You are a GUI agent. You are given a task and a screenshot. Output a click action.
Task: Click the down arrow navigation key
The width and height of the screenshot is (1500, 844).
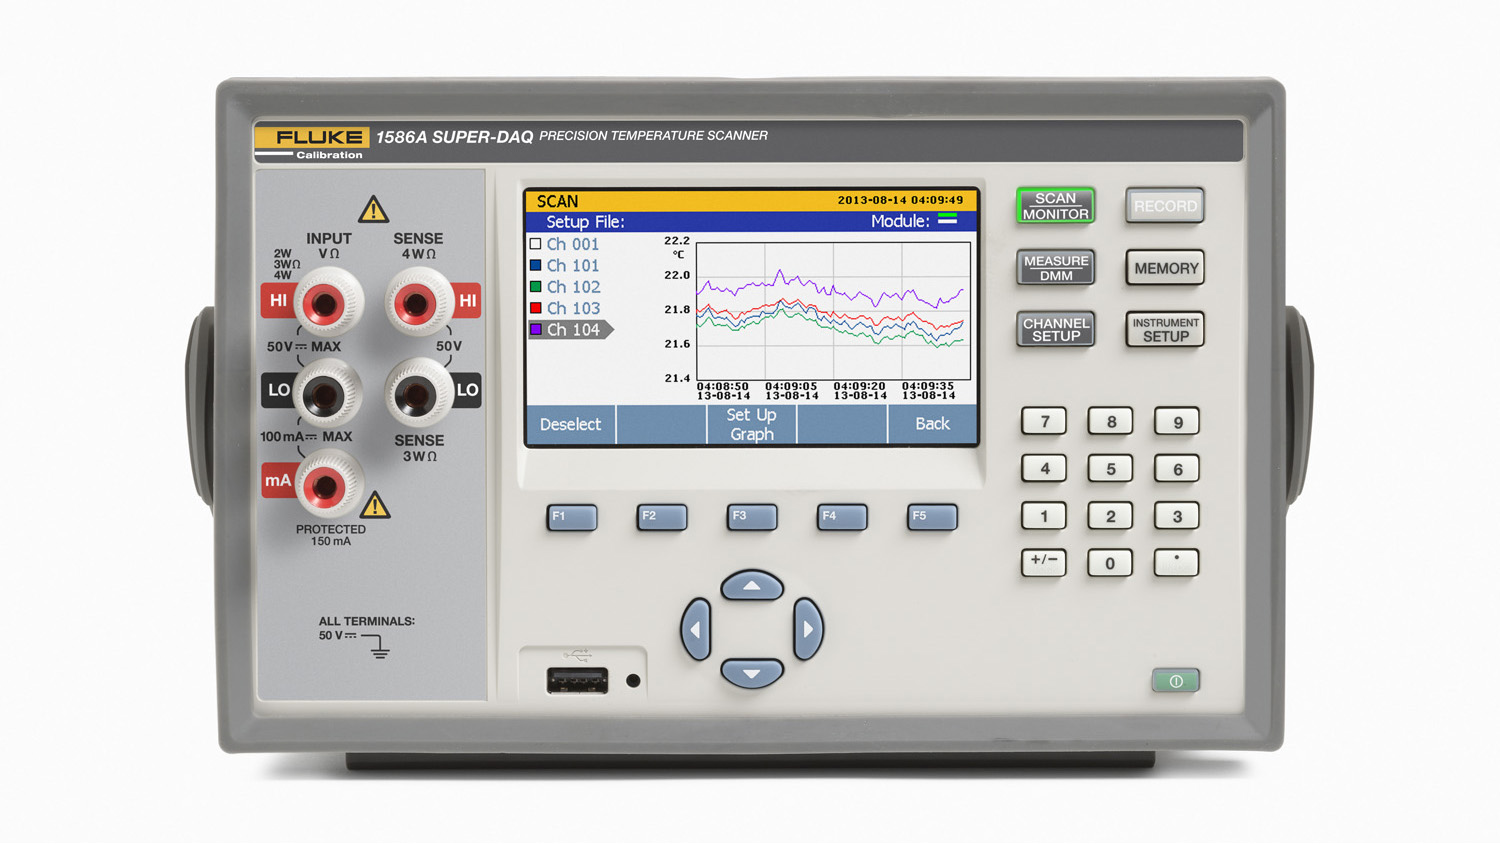tap(752, 673)
